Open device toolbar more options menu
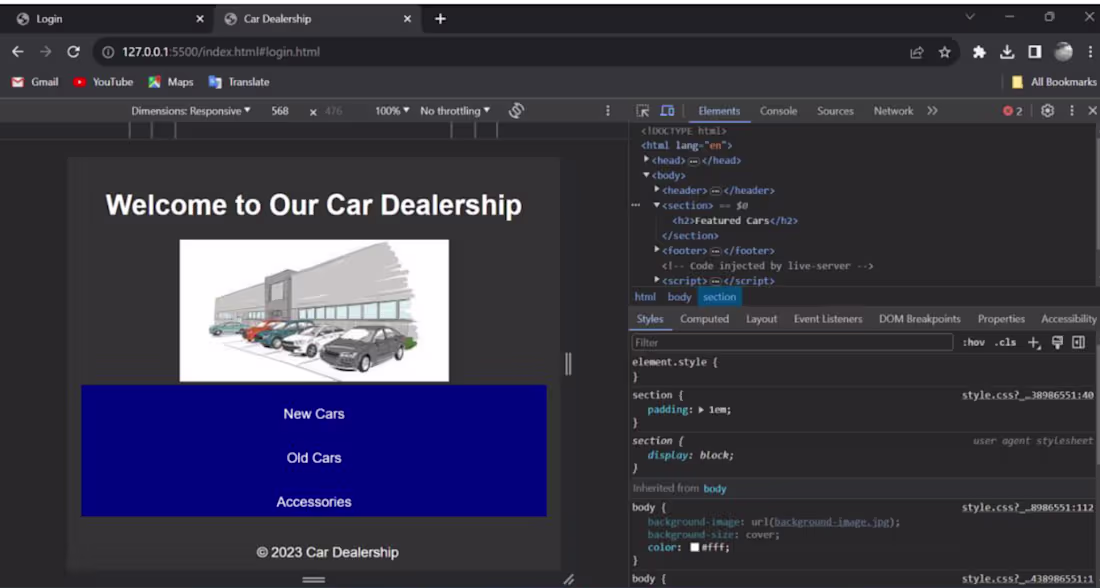 click(608, 111)
